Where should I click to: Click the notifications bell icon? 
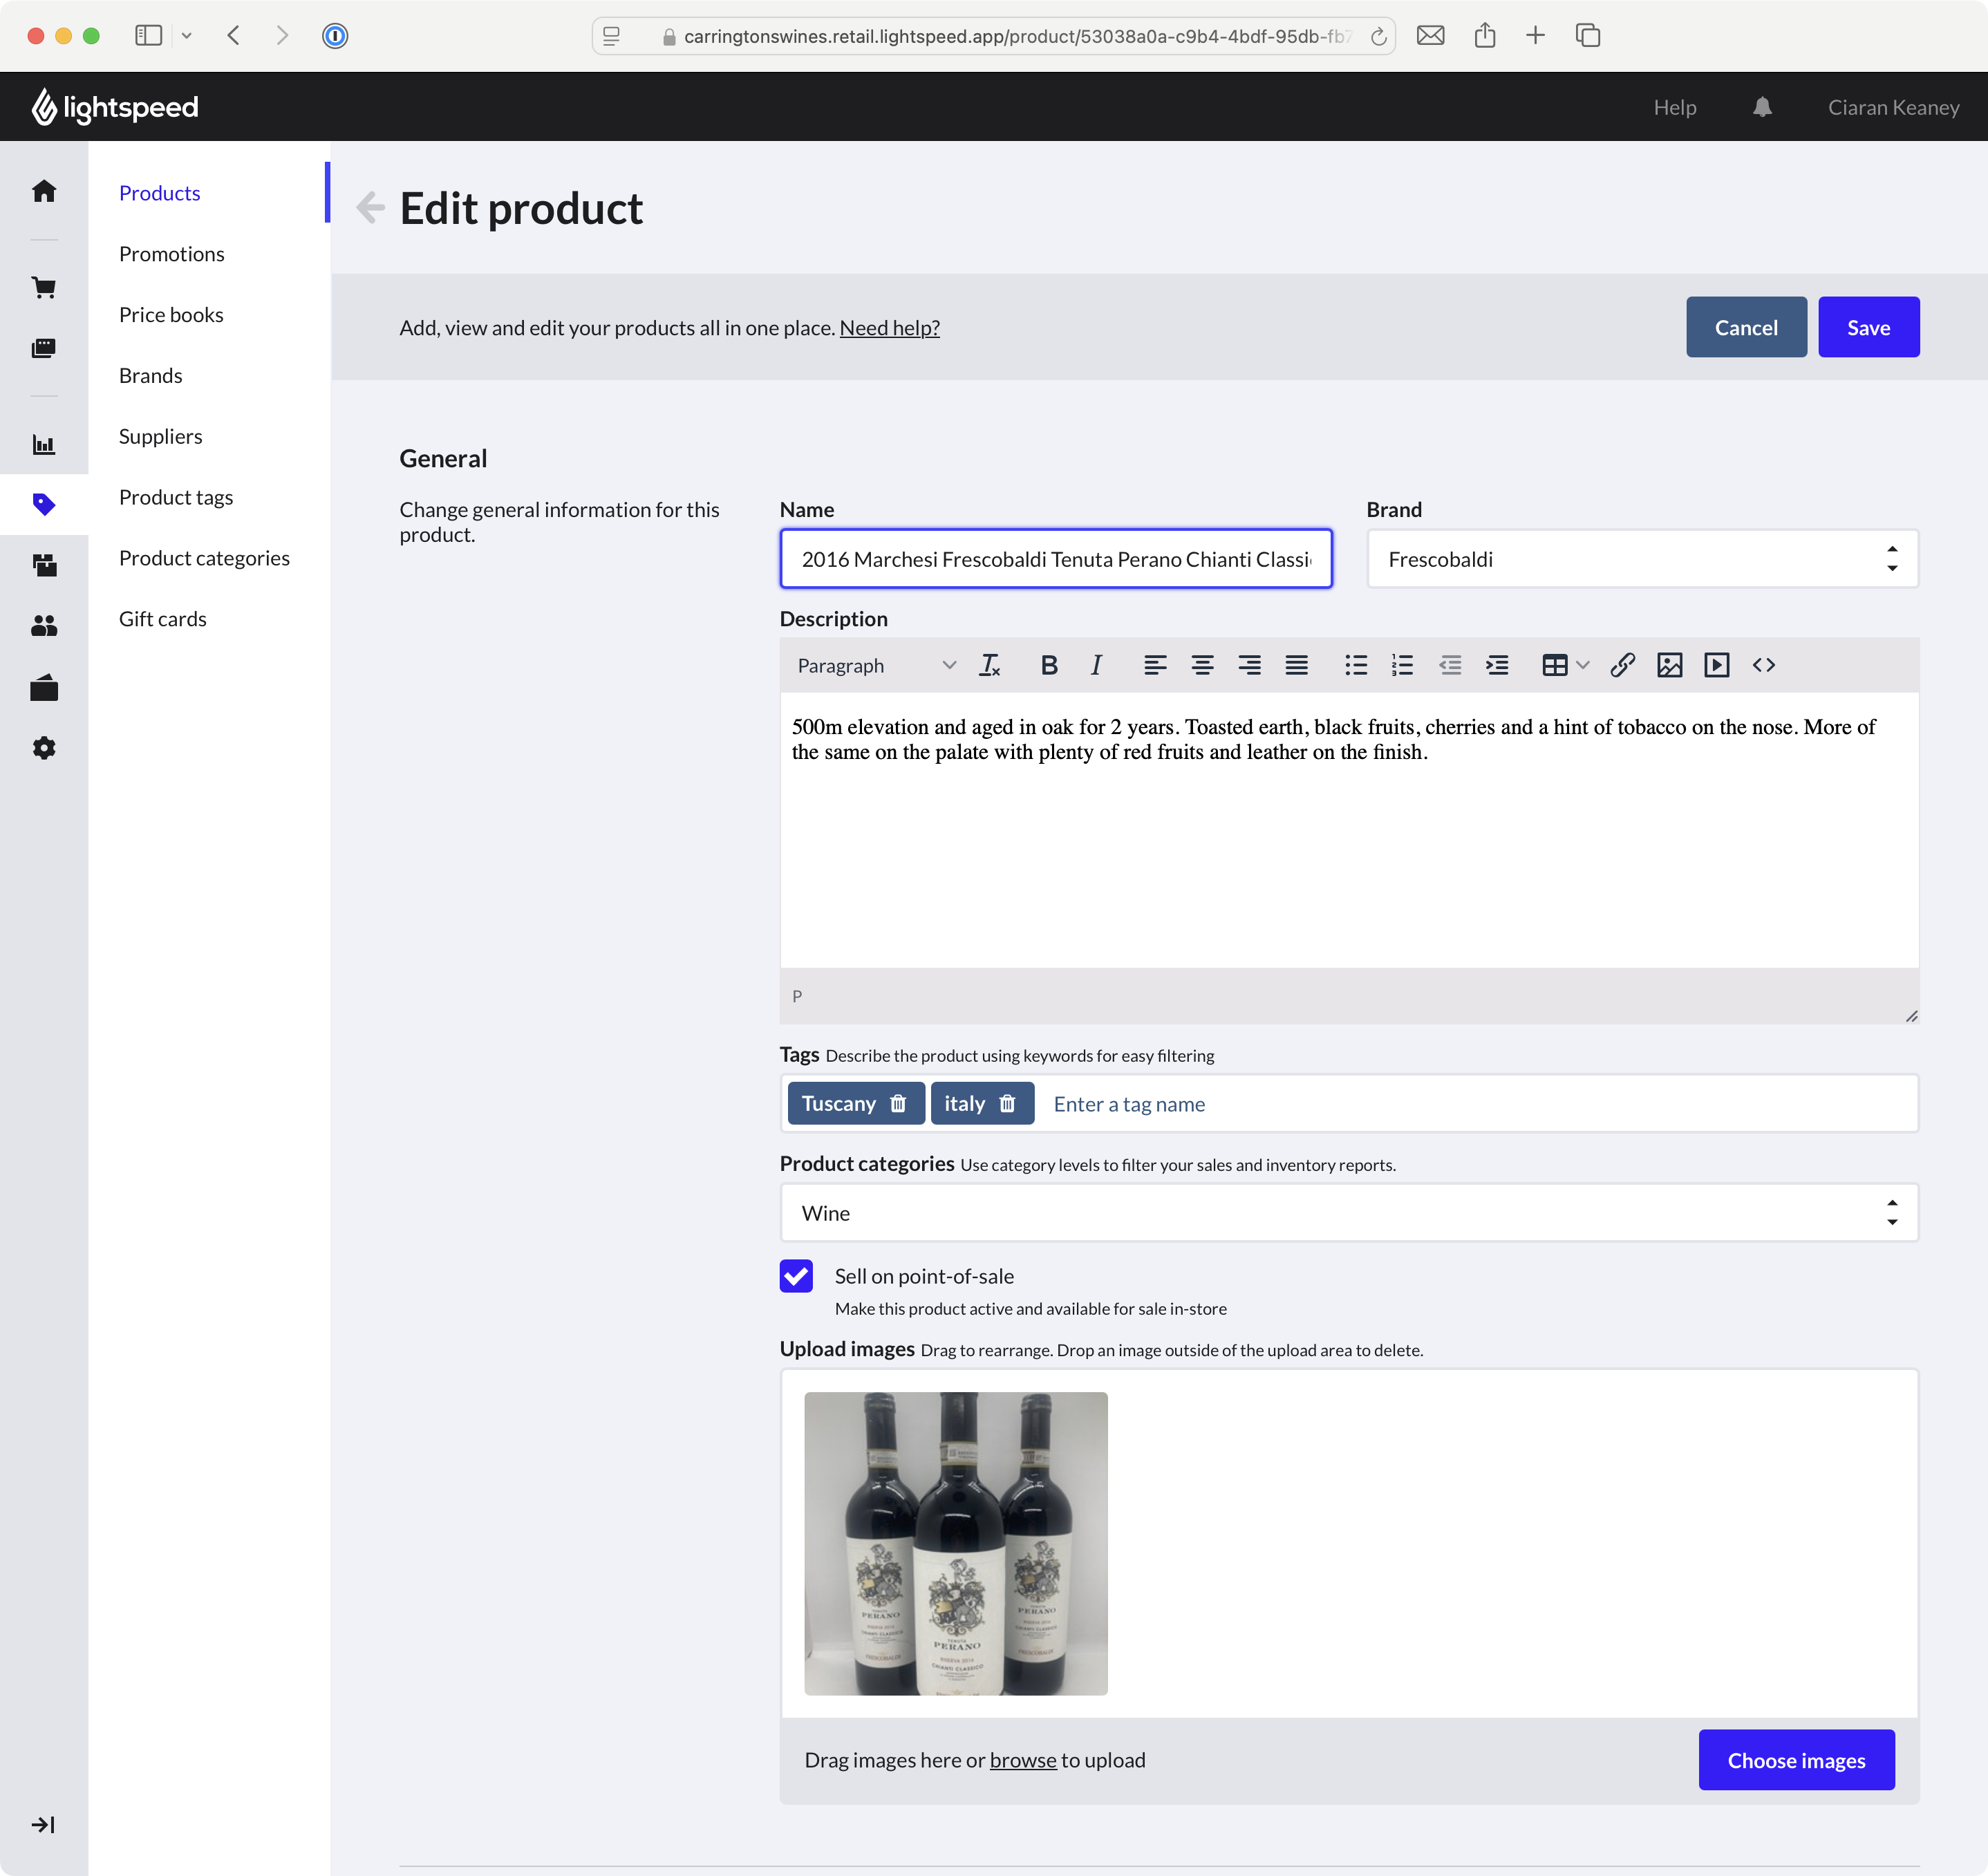(1762, 107)
